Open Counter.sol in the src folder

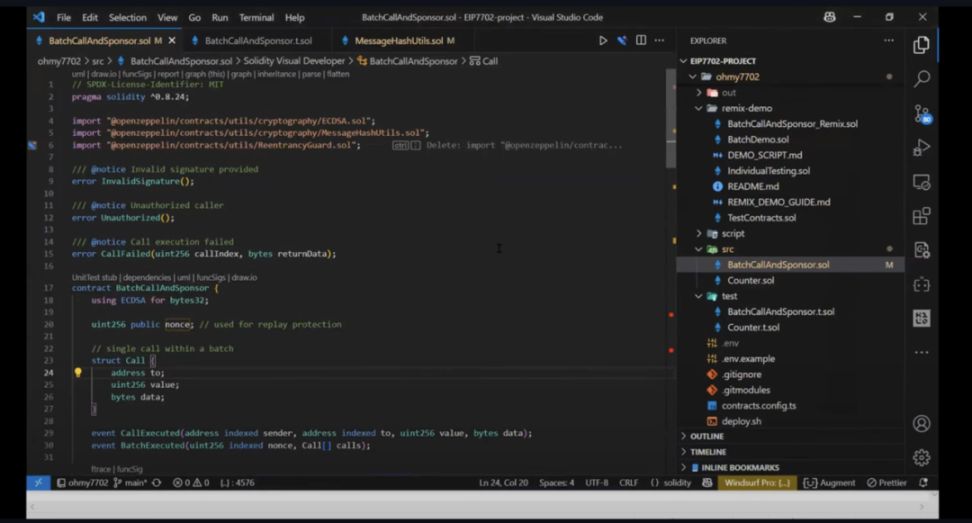click(750, 280)
